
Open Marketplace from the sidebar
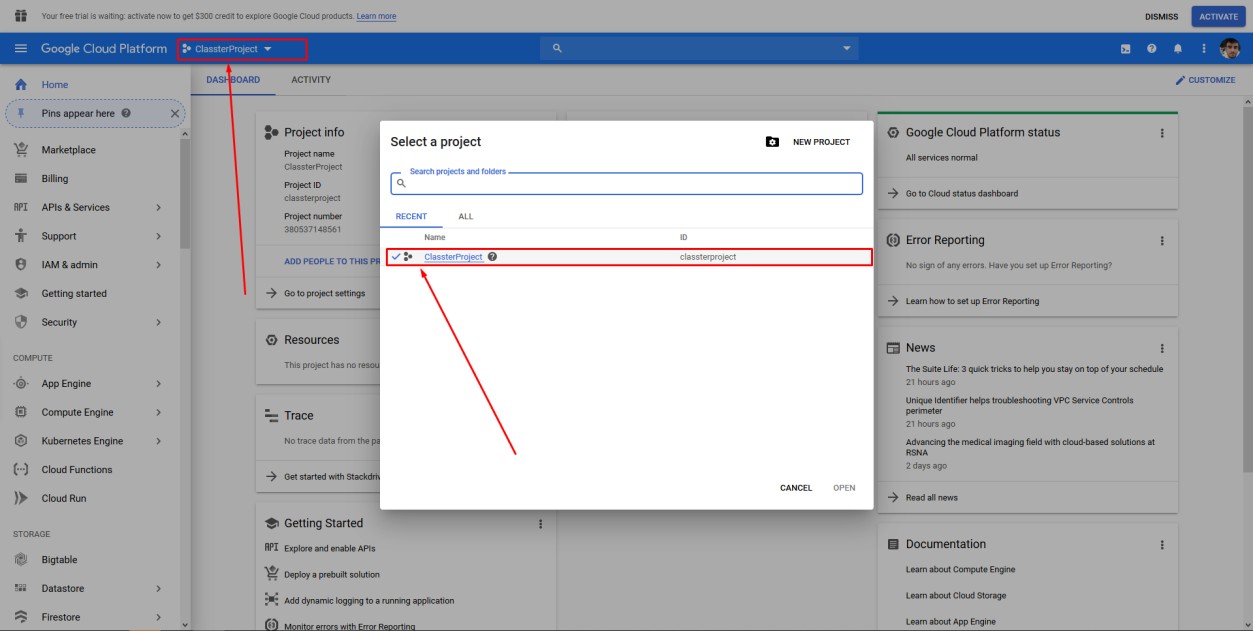[x=68, y=150]
